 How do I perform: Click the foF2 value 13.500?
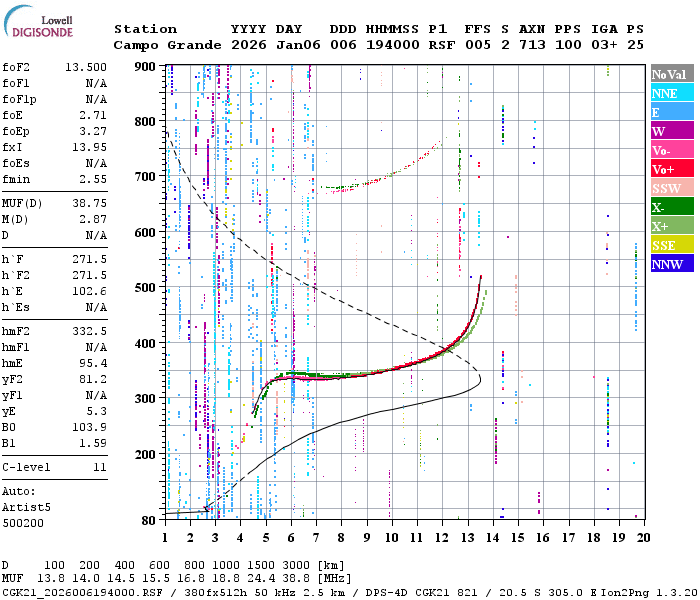(x=86, y=67)
